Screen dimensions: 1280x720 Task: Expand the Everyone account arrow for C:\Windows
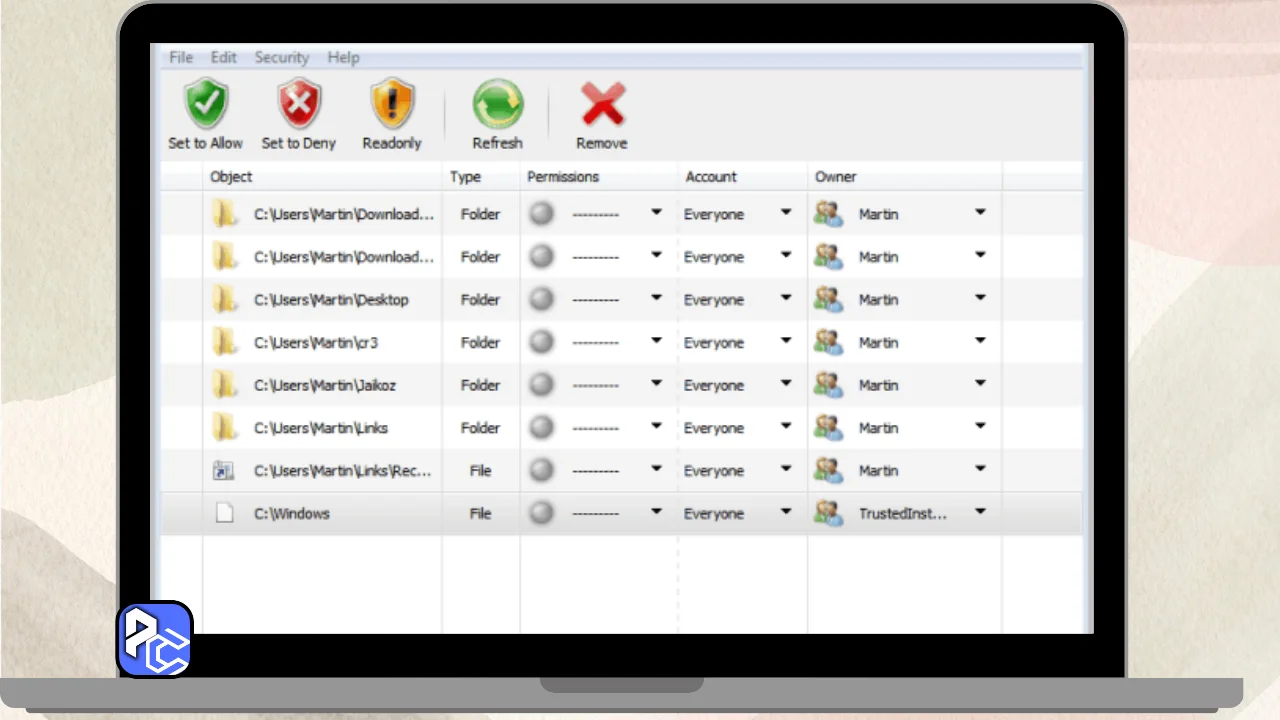pyautogui.click(x=786, y=512)
